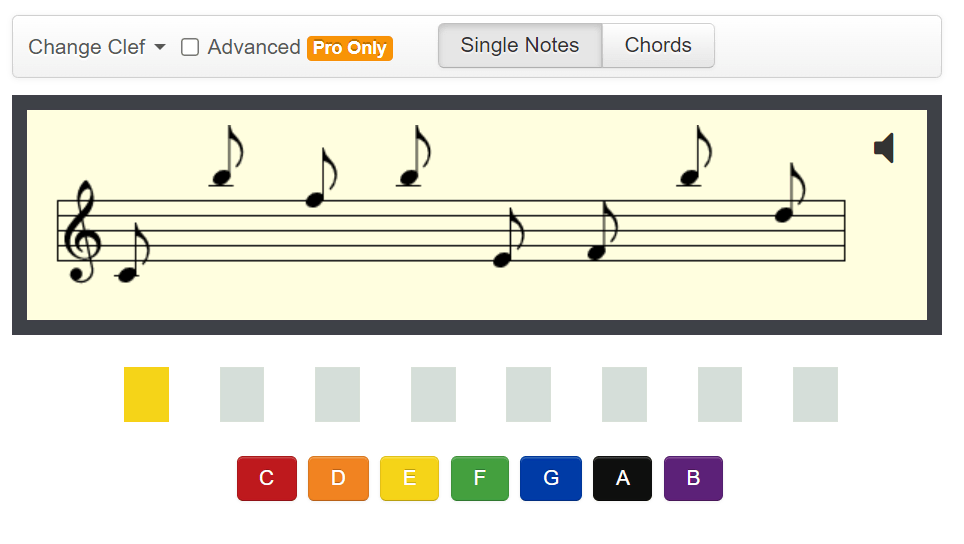Click the speaker sound icon
The width and height of the screenshot is (964, 544).
[884, 148]
